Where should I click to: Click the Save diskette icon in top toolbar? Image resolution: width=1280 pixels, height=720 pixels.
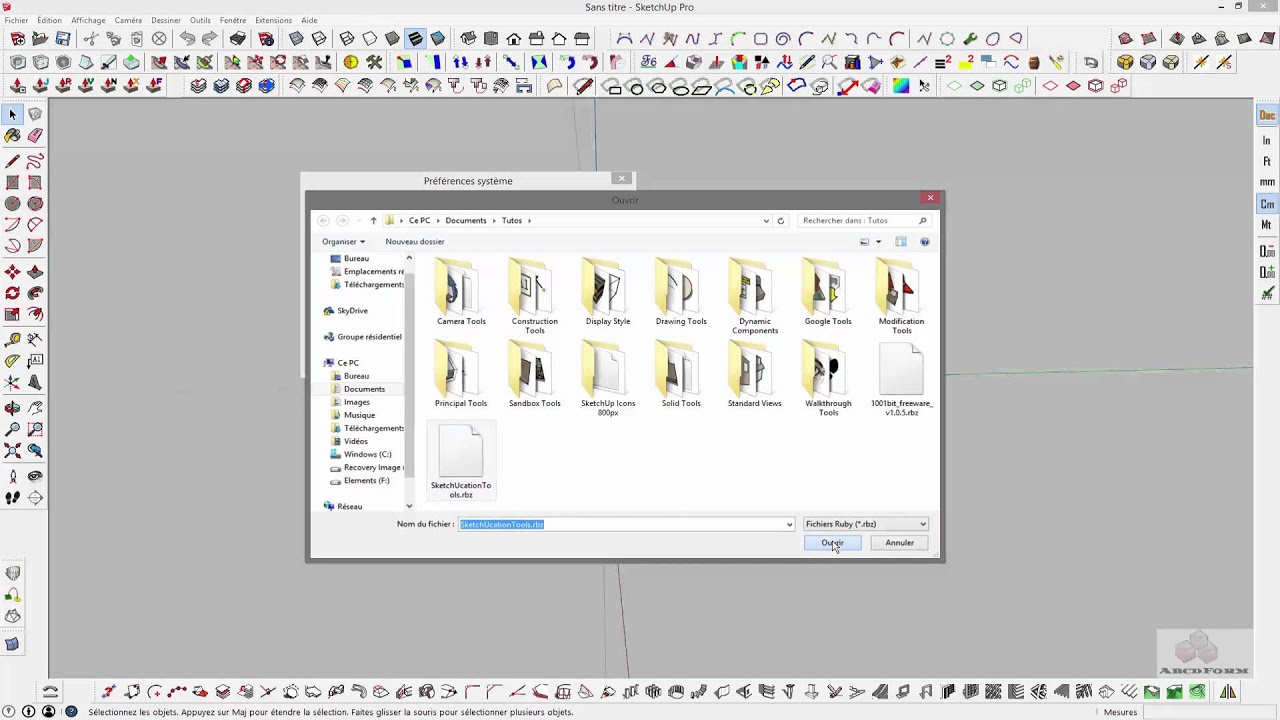pos(63,39)
